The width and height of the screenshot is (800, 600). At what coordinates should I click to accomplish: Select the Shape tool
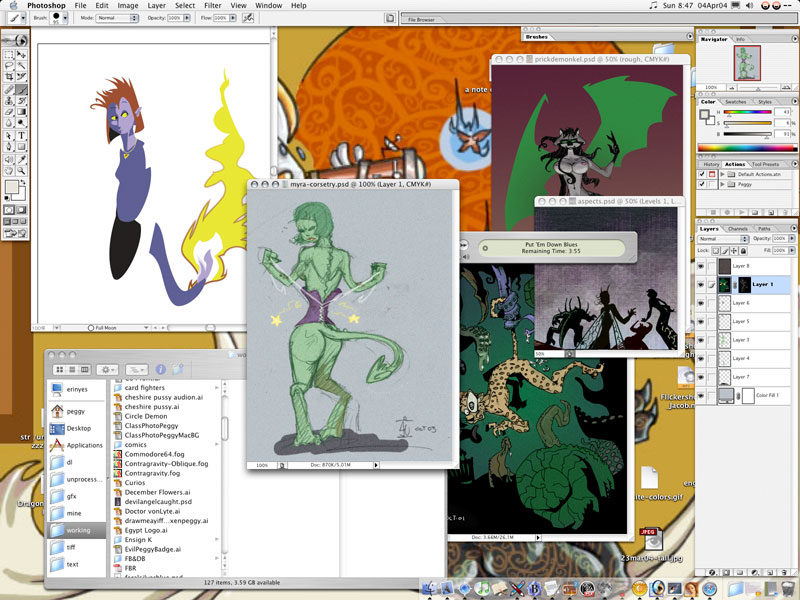21,147
